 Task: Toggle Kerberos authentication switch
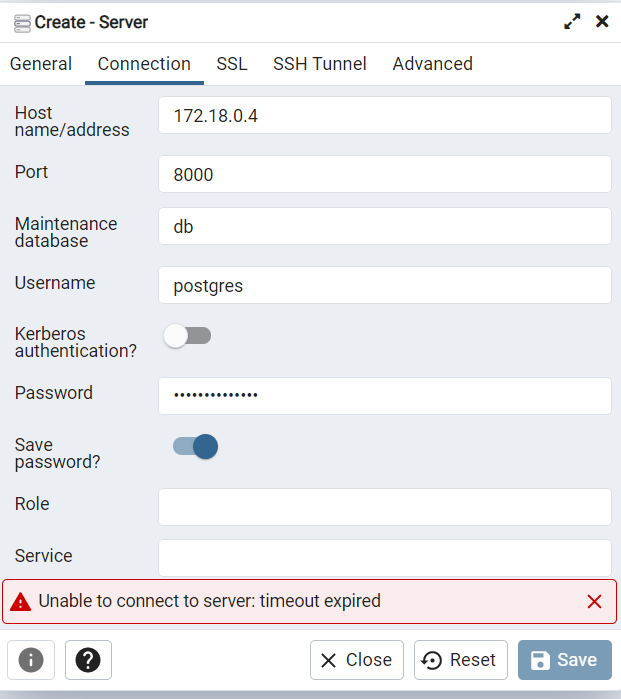188,336
